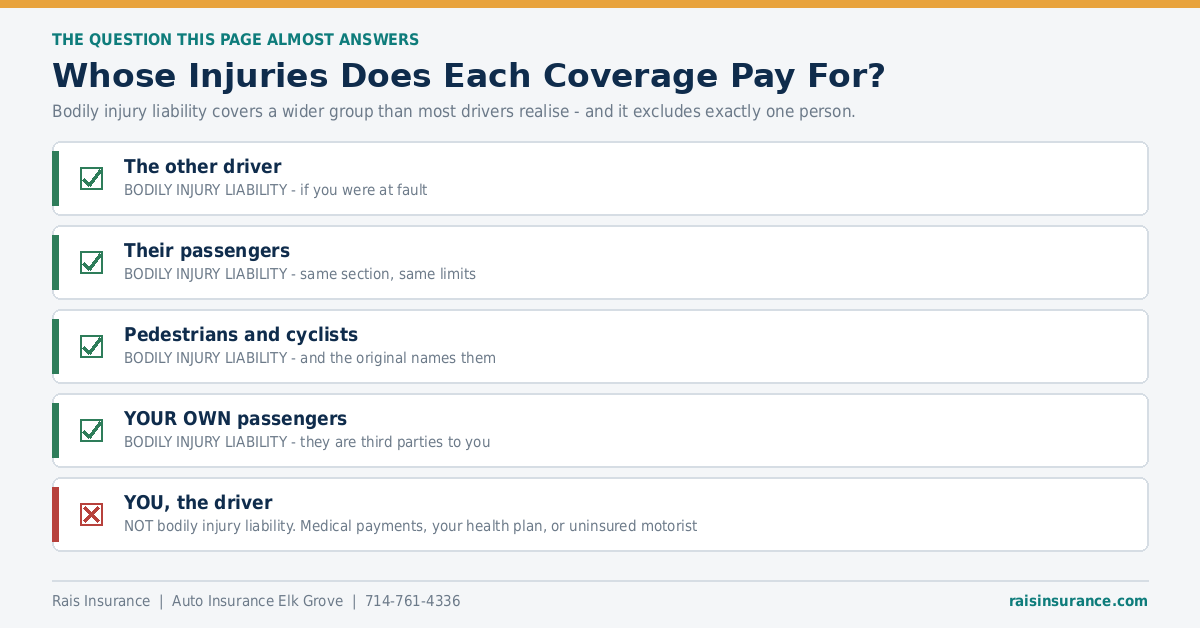
Task: Click the red accent bar on the last card
Action: pos(55,514)
